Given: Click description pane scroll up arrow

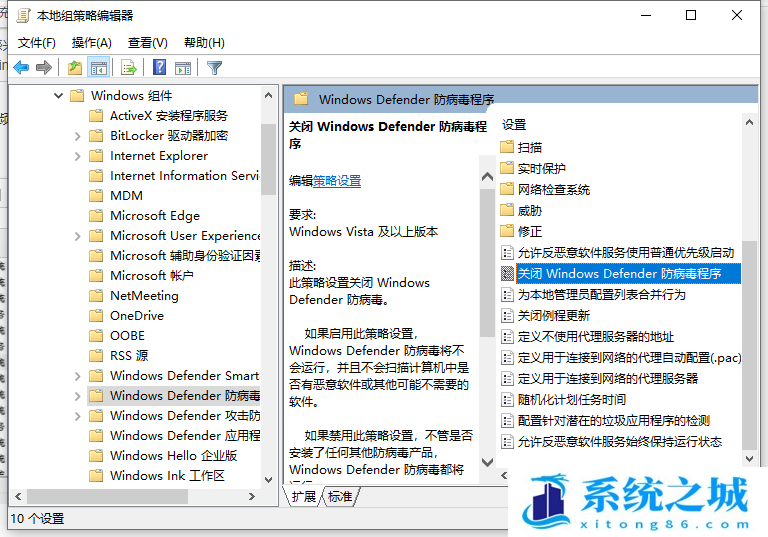Looking at the screenshot, I should [487, 176].
